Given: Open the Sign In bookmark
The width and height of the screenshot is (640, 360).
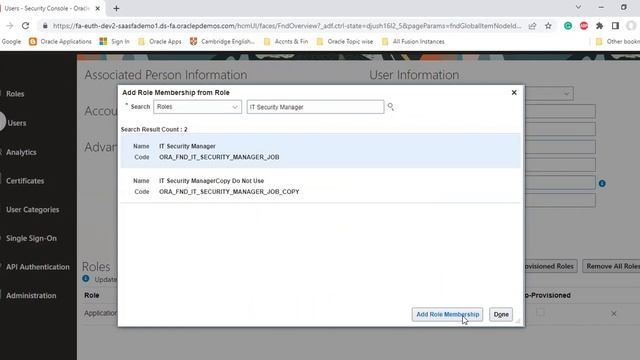Looking at the screenshot, I should pos(115,42).
